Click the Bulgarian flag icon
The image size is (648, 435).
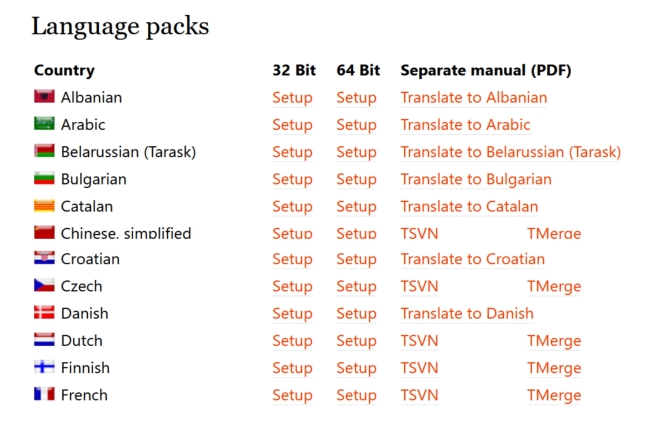(44, 178)
